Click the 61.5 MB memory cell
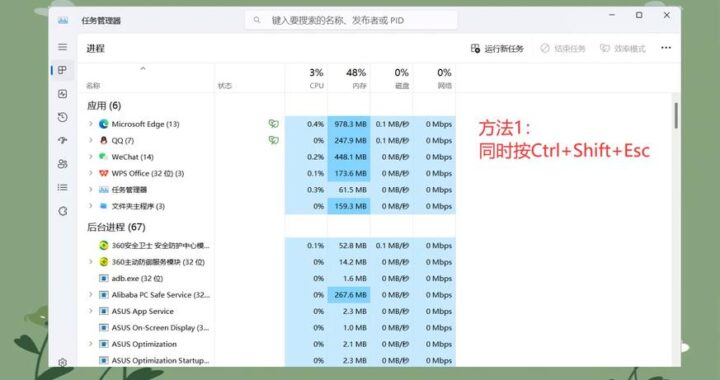This screenshot has height=380, width=720. (x=349, y=190)
